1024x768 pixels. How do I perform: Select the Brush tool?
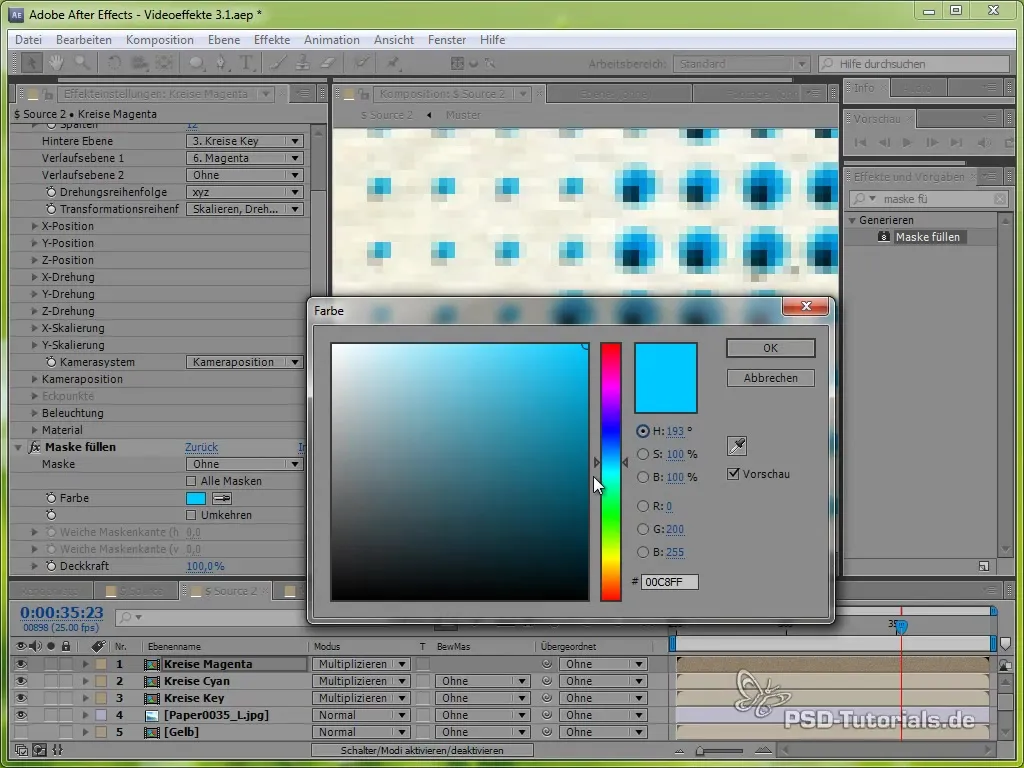[x=278, y=63]
